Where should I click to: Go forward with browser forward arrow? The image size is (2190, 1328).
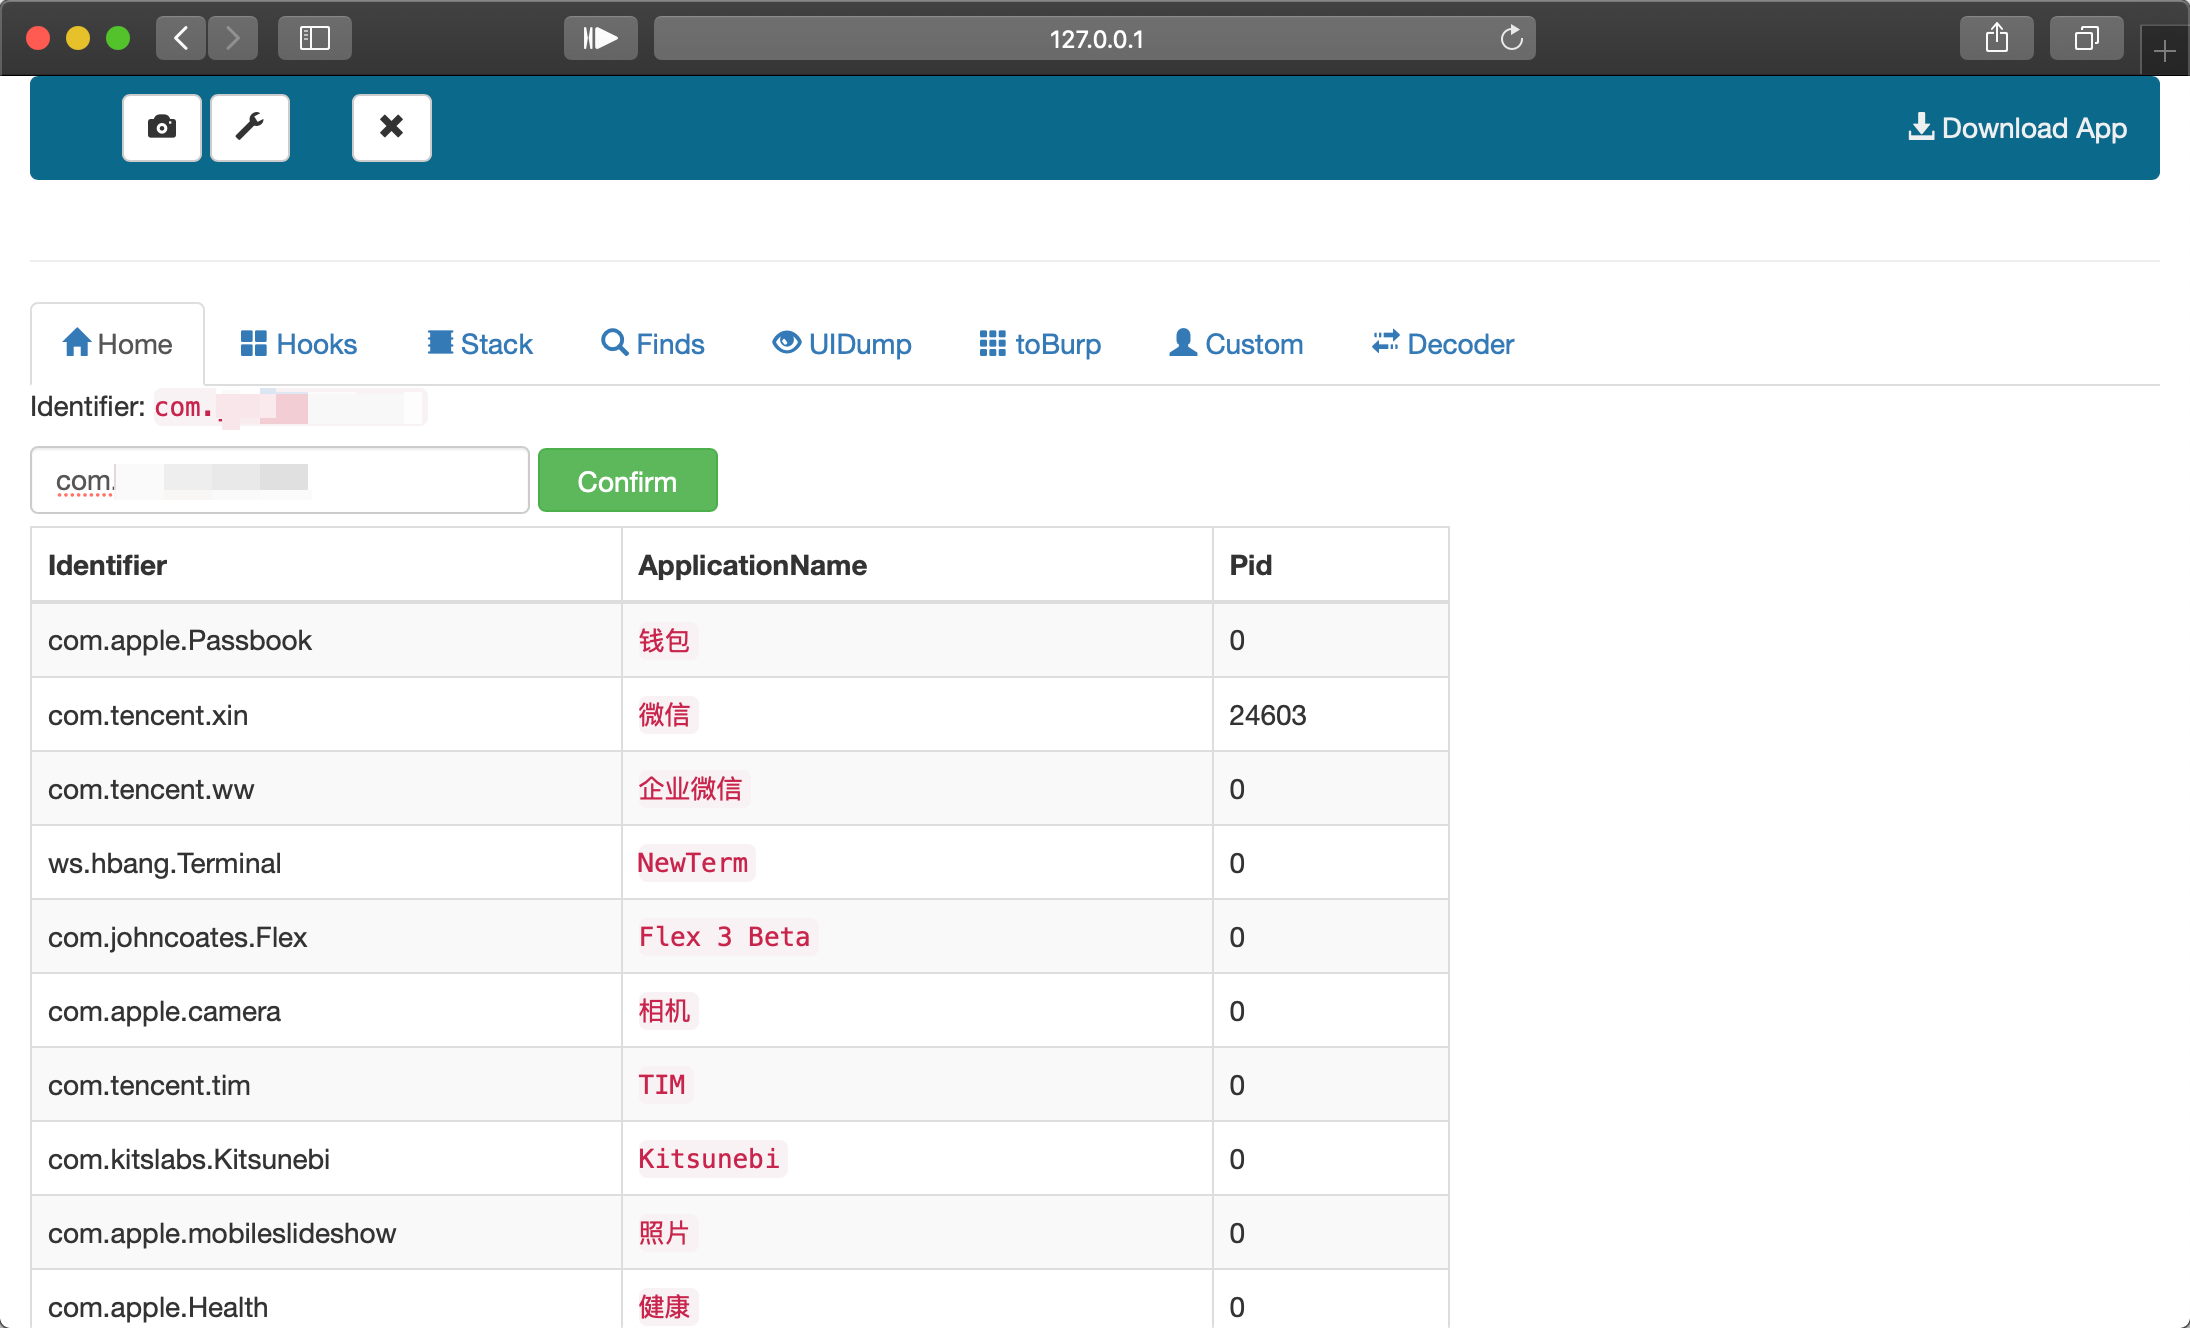(233, 38)
